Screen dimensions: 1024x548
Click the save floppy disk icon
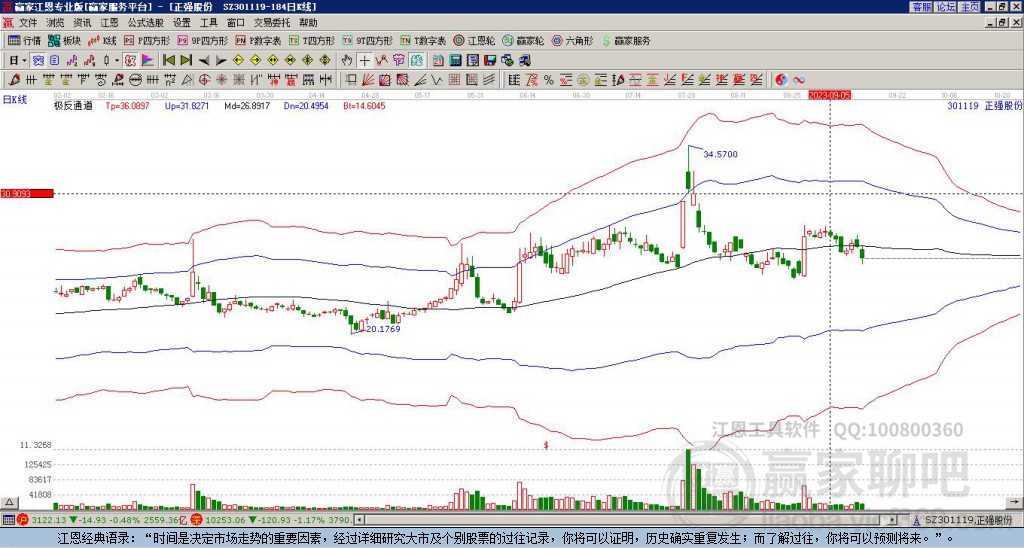490,61
